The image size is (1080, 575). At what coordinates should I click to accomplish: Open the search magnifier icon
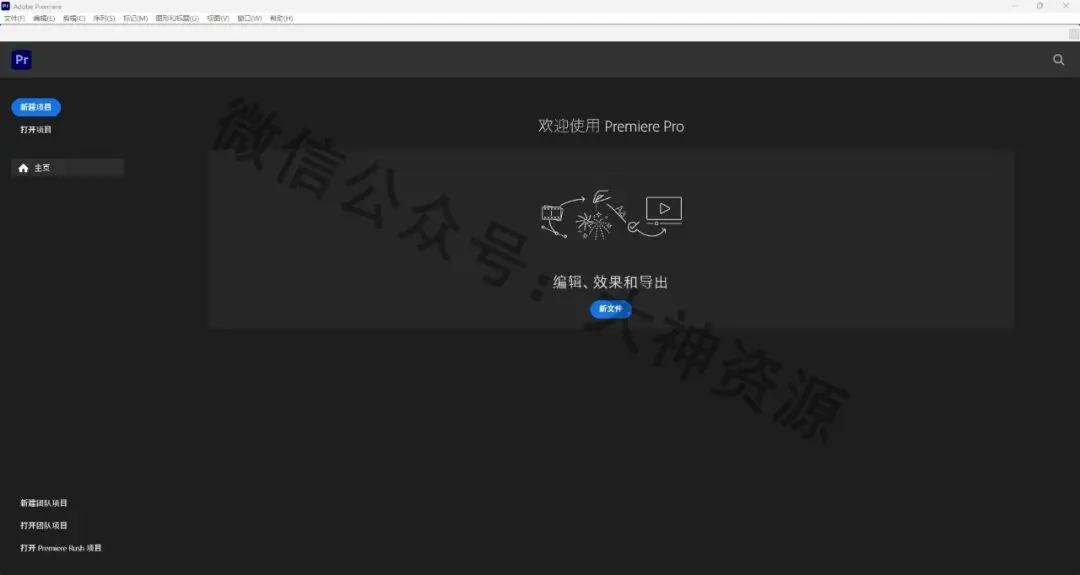pos(1059,60)
